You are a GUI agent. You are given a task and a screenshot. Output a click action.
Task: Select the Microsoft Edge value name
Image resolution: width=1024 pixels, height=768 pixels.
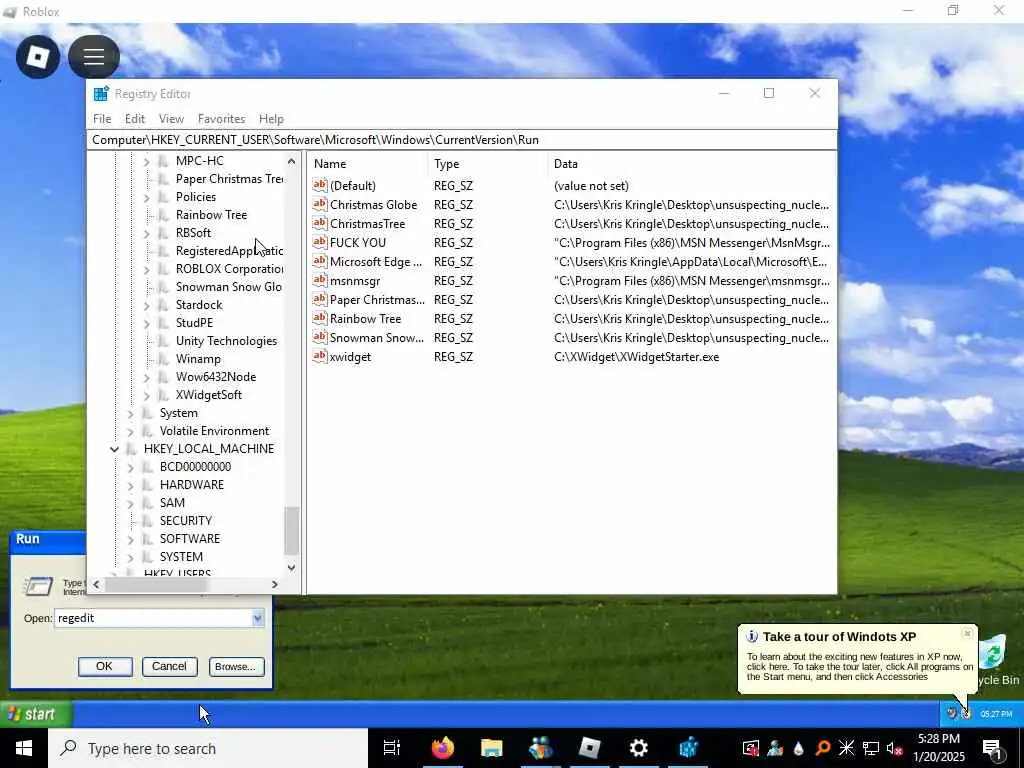point(376,261)
